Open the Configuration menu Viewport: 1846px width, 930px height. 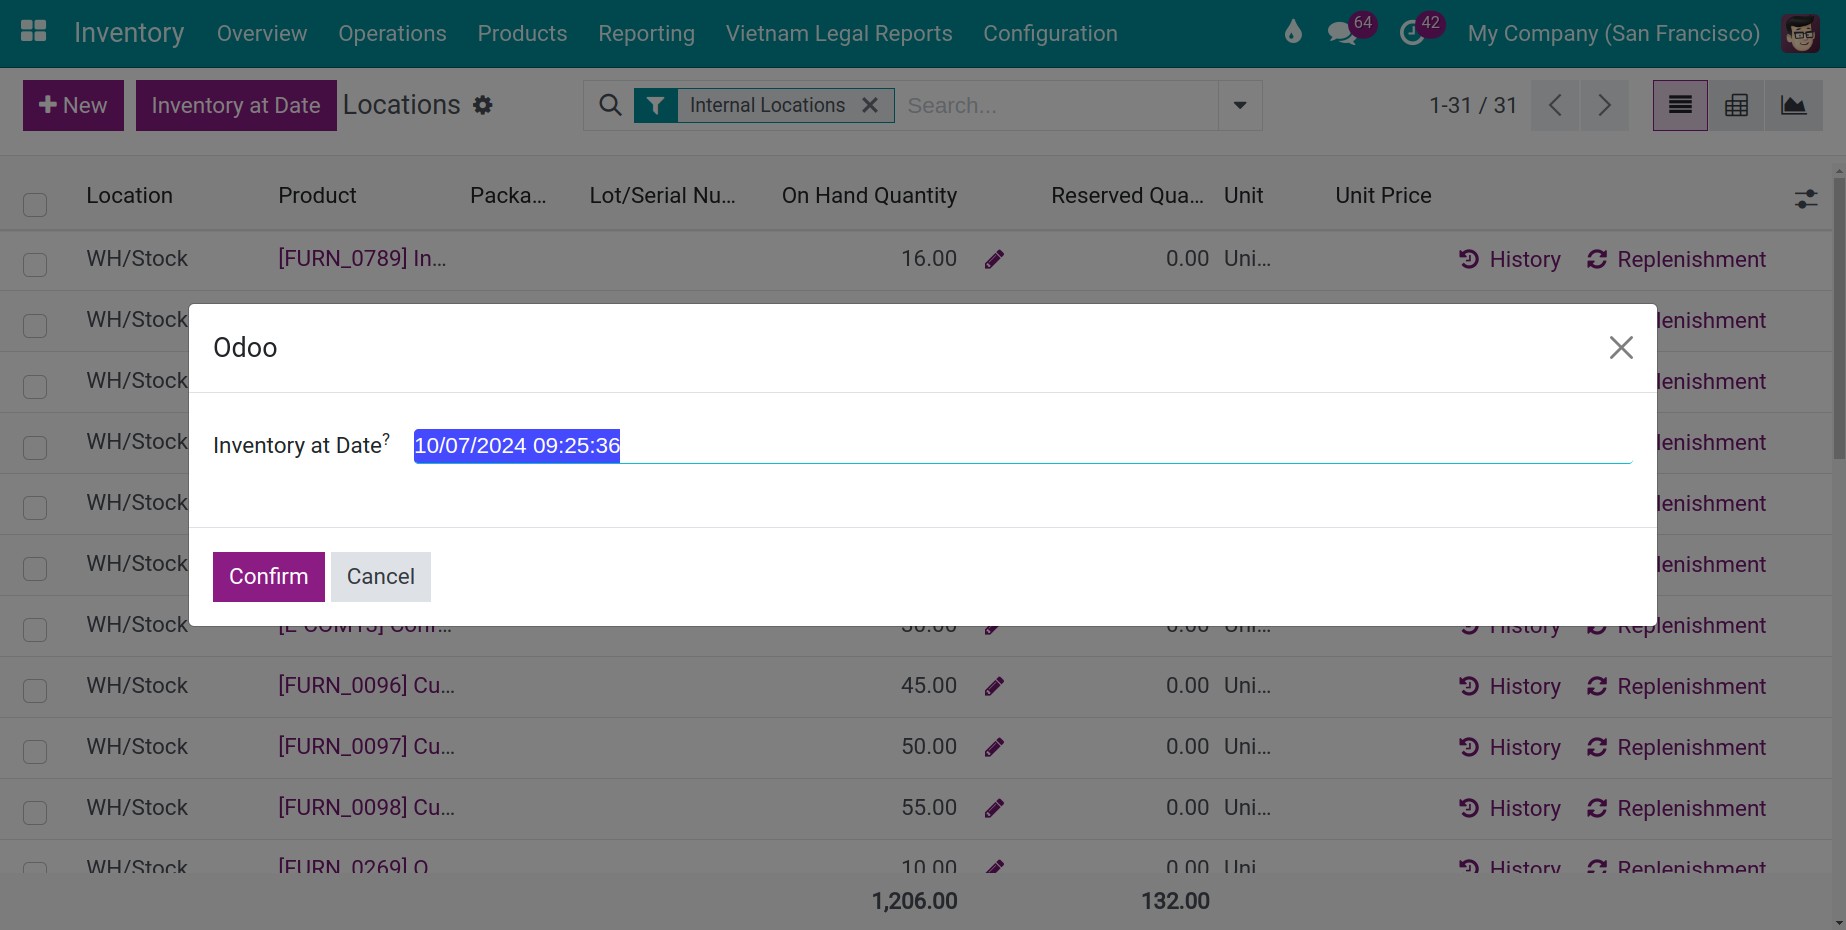coord(1050,33)
